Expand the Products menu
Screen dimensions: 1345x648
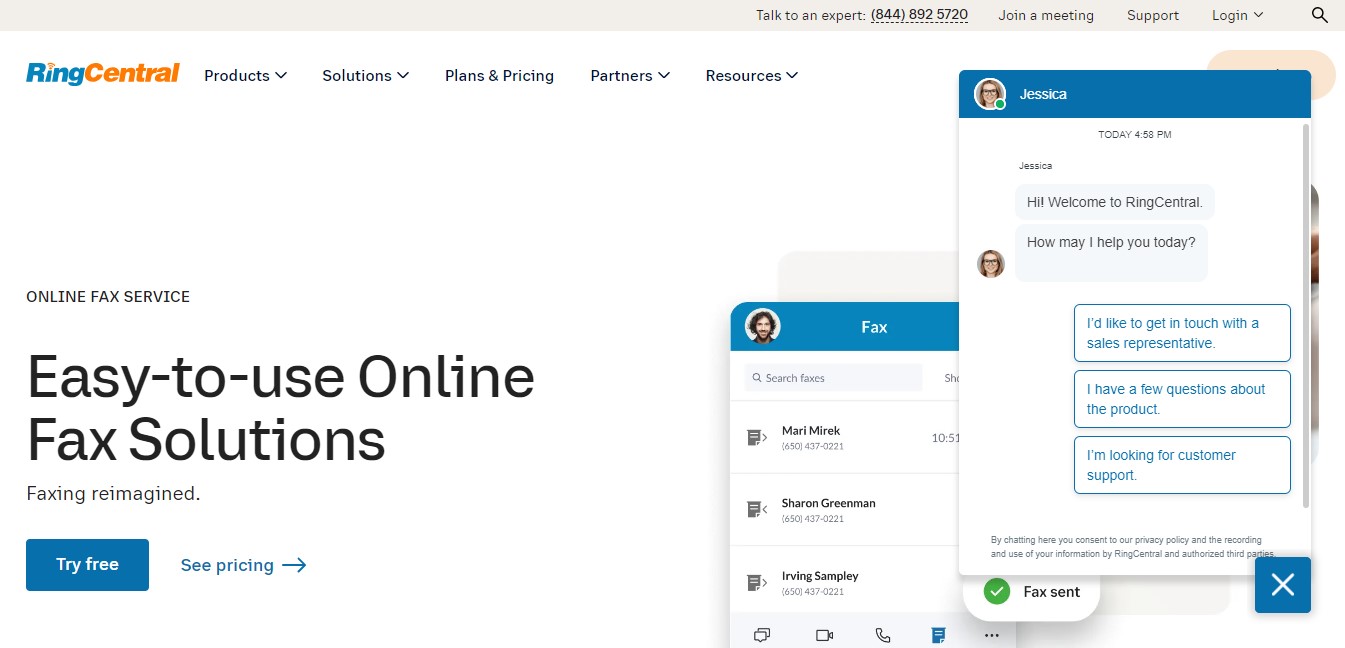(x=245, y=75)
